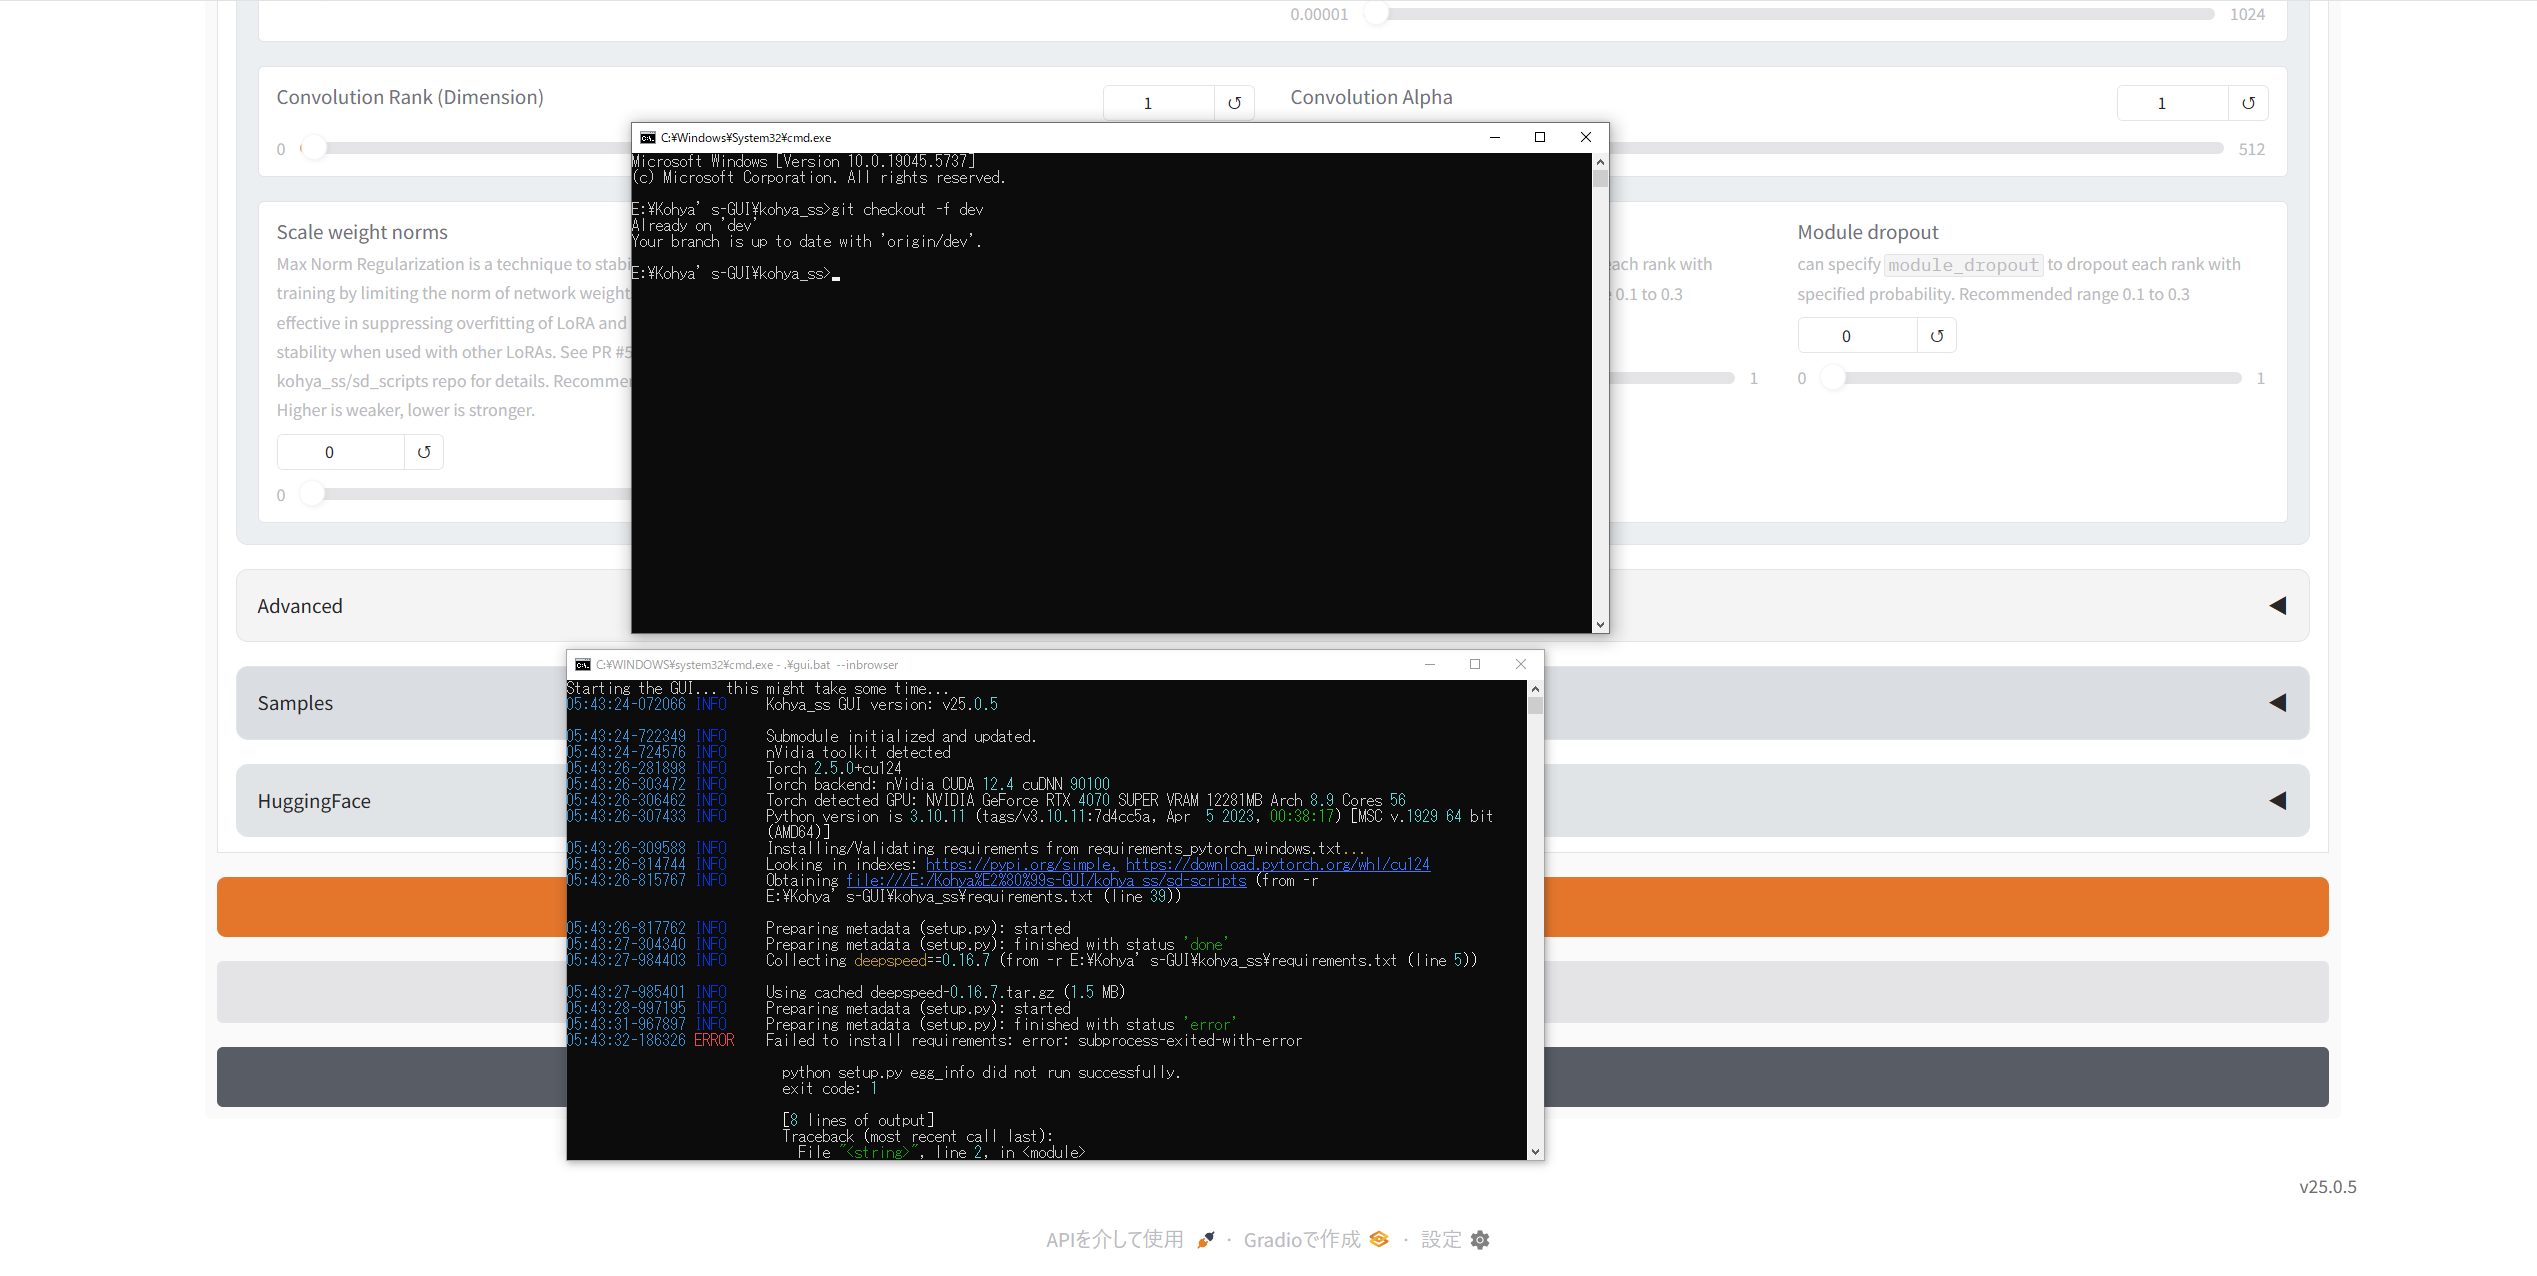Click the 'Torch 2.5.0+cu124' log line
The height and width of the screenshot is (1276, 2537).
tap(834, 769)
